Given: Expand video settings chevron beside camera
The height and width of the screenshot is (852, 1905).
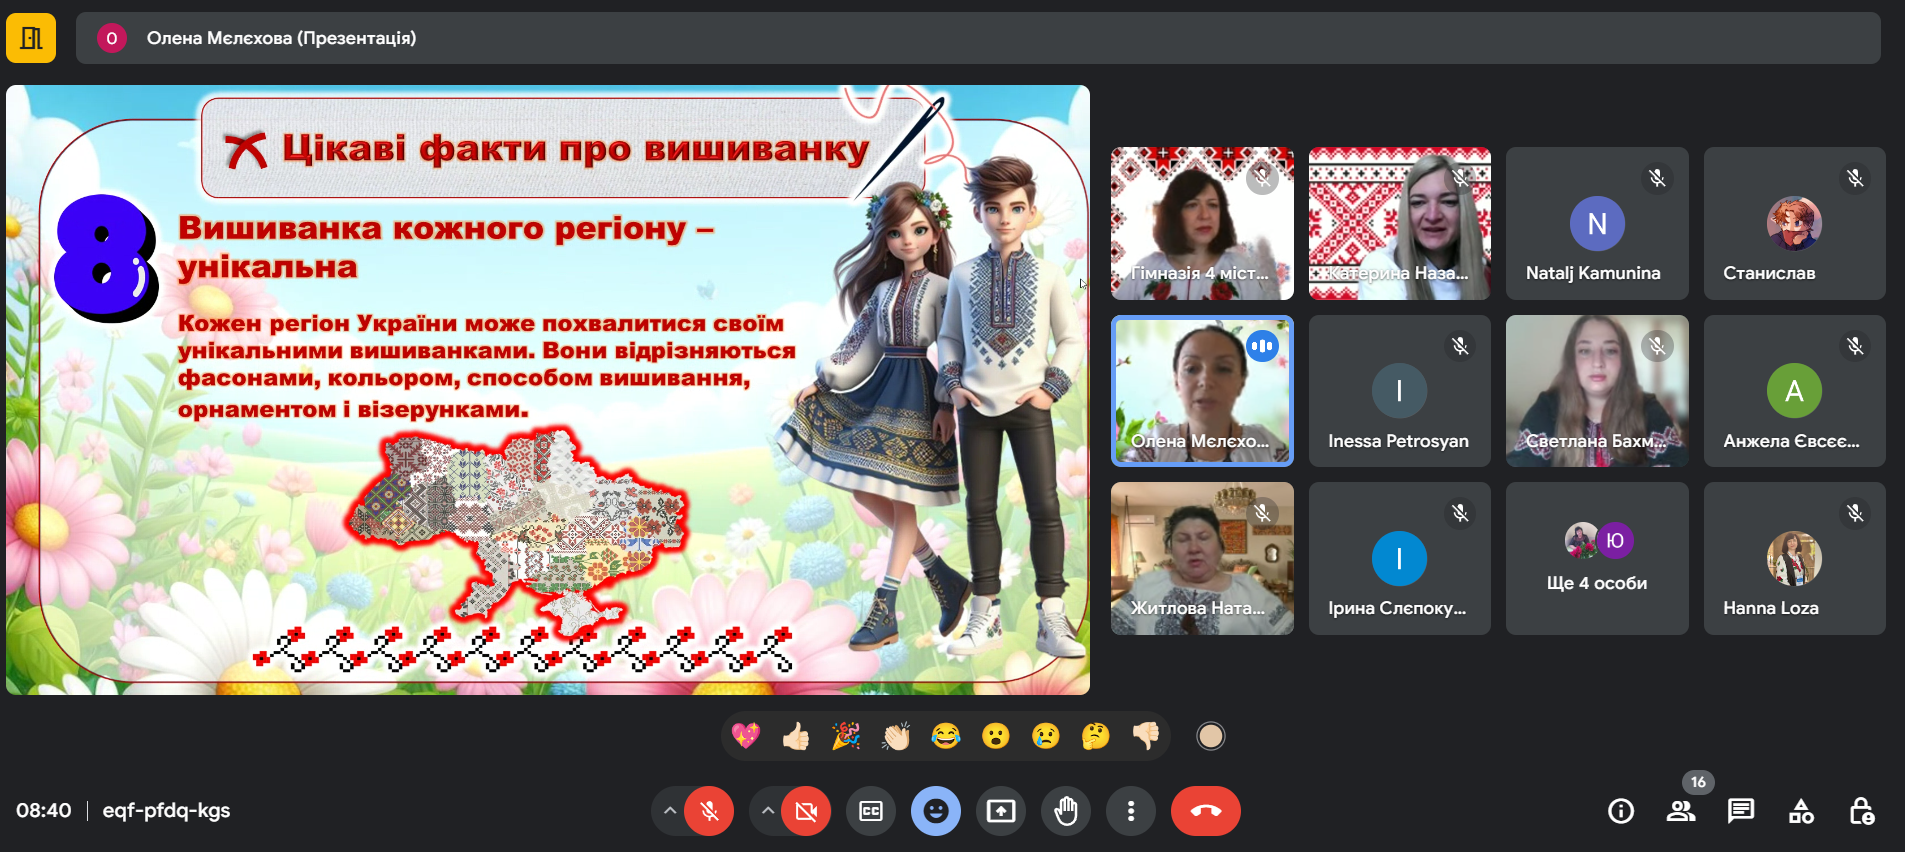Looking at the screenshot, I should [767, 811].
